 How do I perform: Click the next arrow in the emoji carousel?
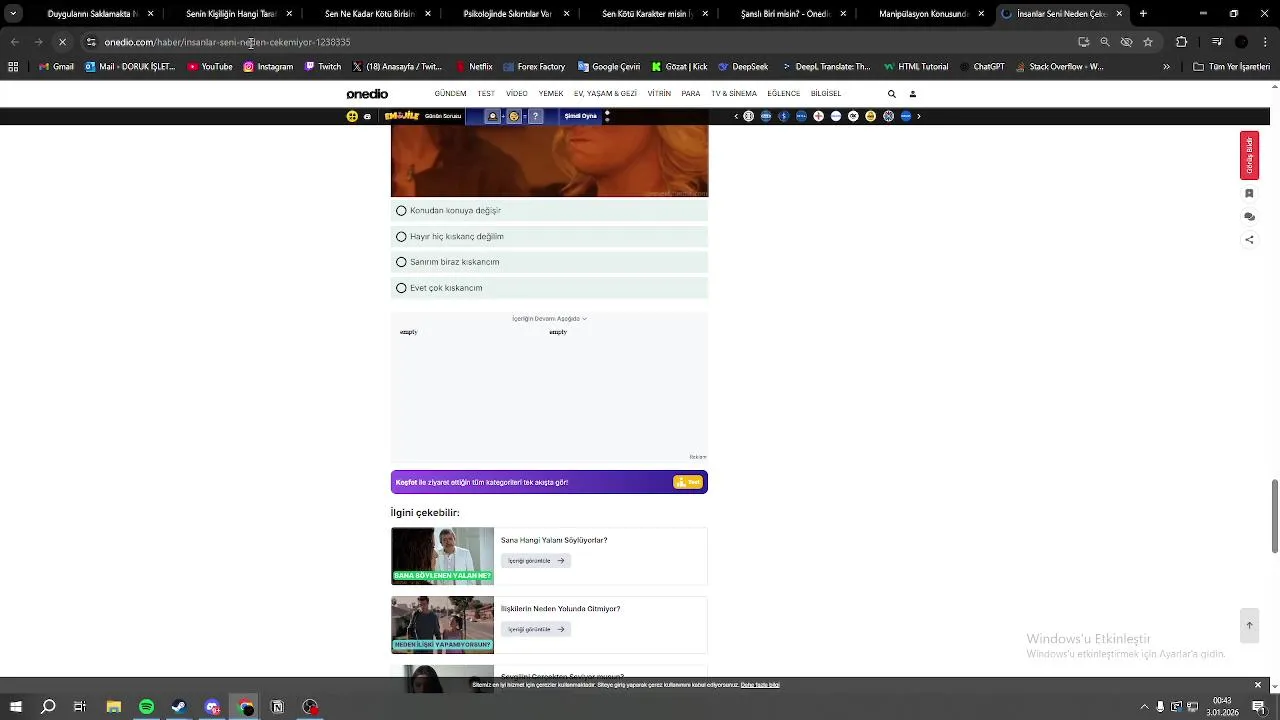pos(919,116)
